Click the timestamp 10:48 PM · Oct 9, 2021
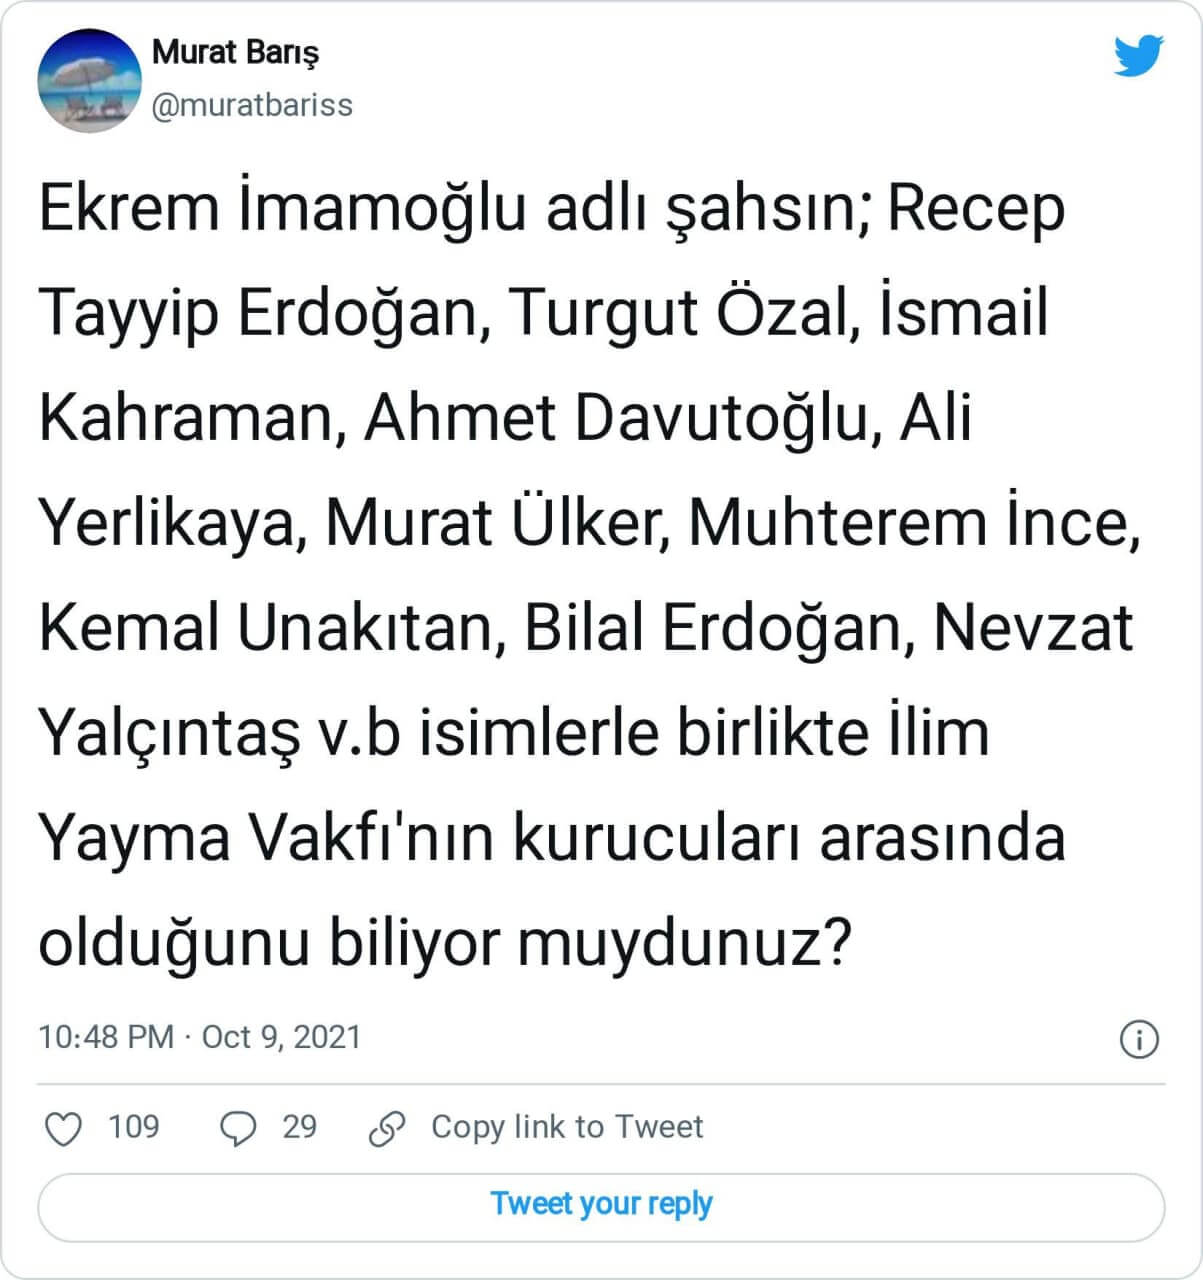 pos(199,1037)
